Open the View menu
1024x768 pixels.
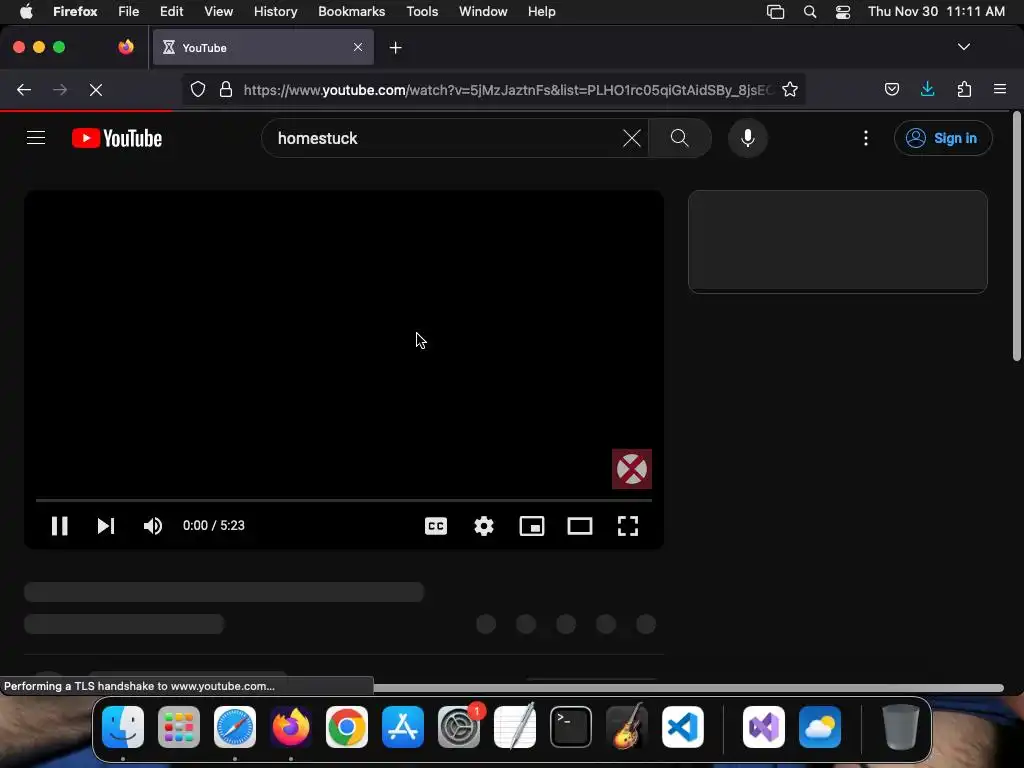click(218, 11)
